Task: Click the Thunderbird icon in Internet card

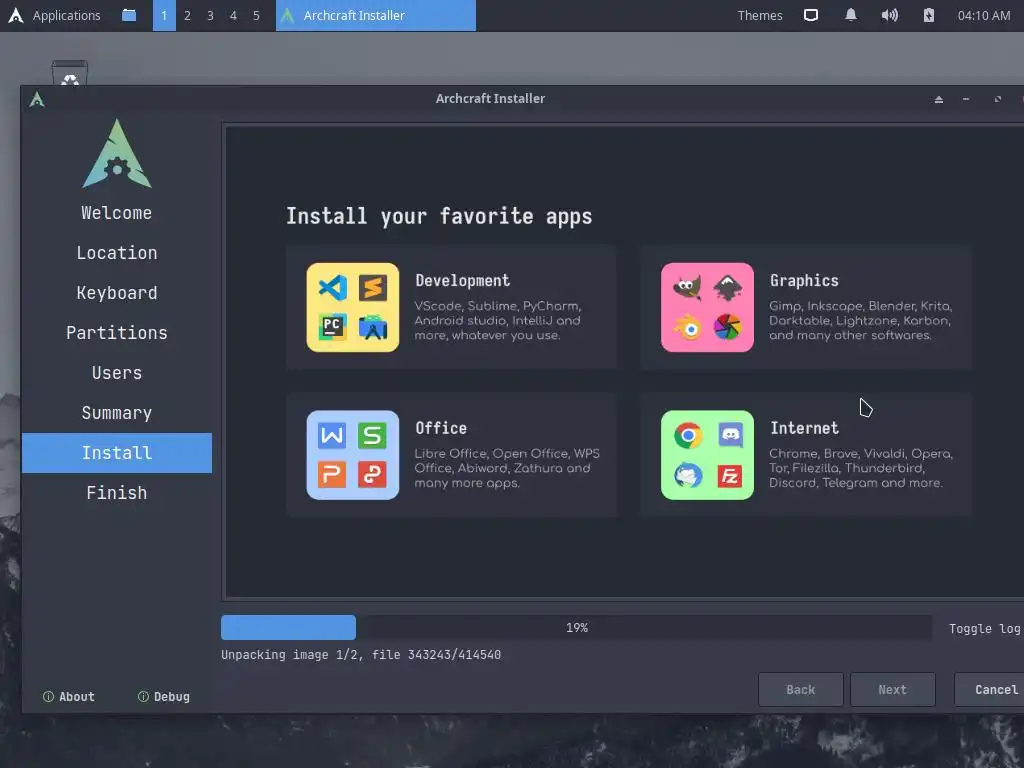Action: [688, 475]
